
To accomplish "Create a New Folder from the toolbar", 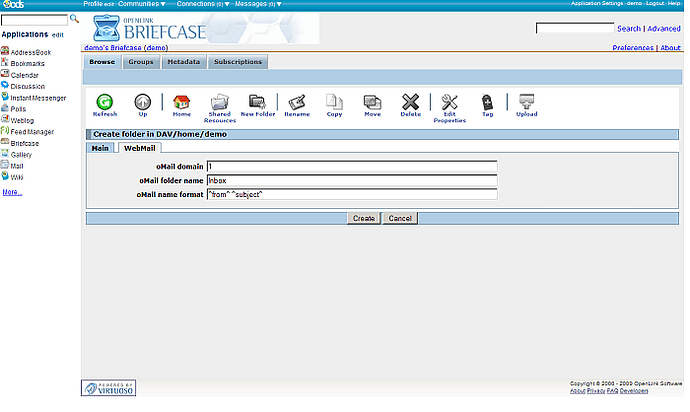I will point(257,102).
